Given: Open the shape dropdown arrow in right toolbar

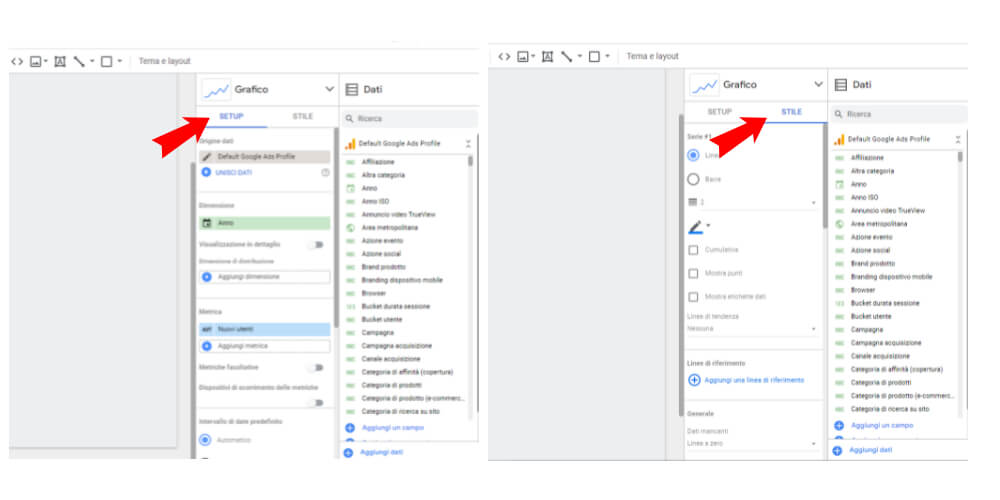Looking at the screenshot, I should (x=607, y=57).
